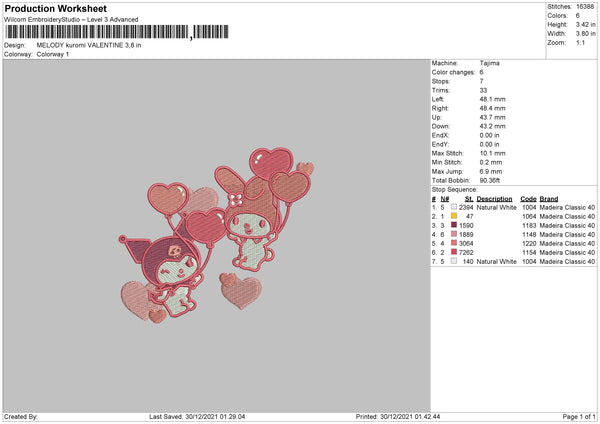600x424 pixels.
Task: Click the EndX value '0.00 in'
Action: (x=489, y=135)
